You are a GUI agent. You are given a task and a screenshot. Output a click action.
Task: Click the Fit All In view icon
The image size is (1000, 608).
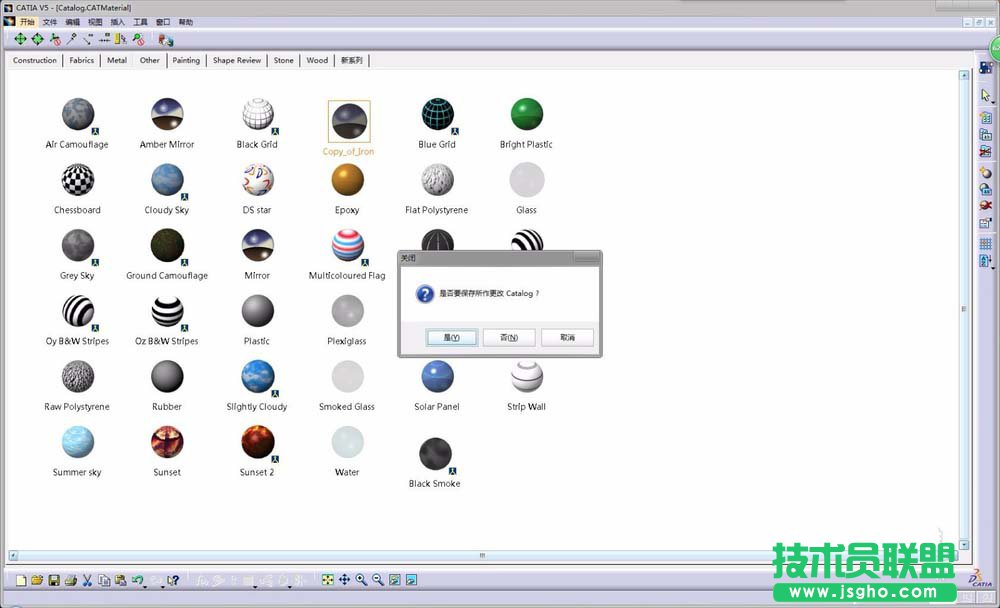(x=327, y=580)
